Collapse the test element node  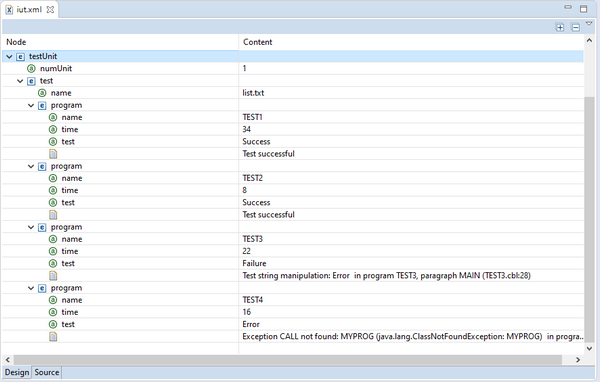pos(20,81)
